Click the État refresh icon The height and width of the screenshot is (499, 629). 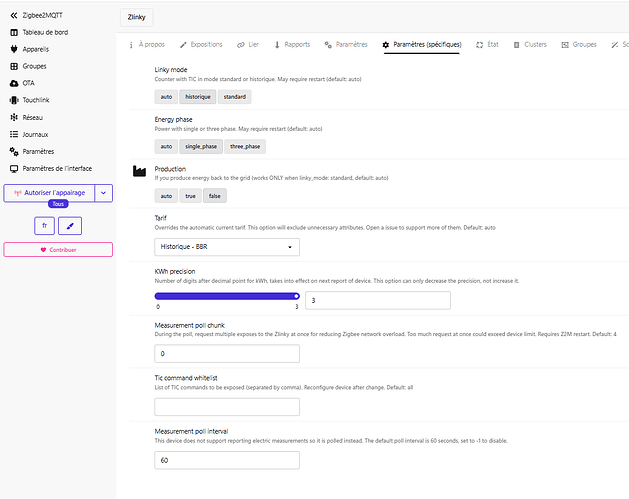(x=479, y=45)
